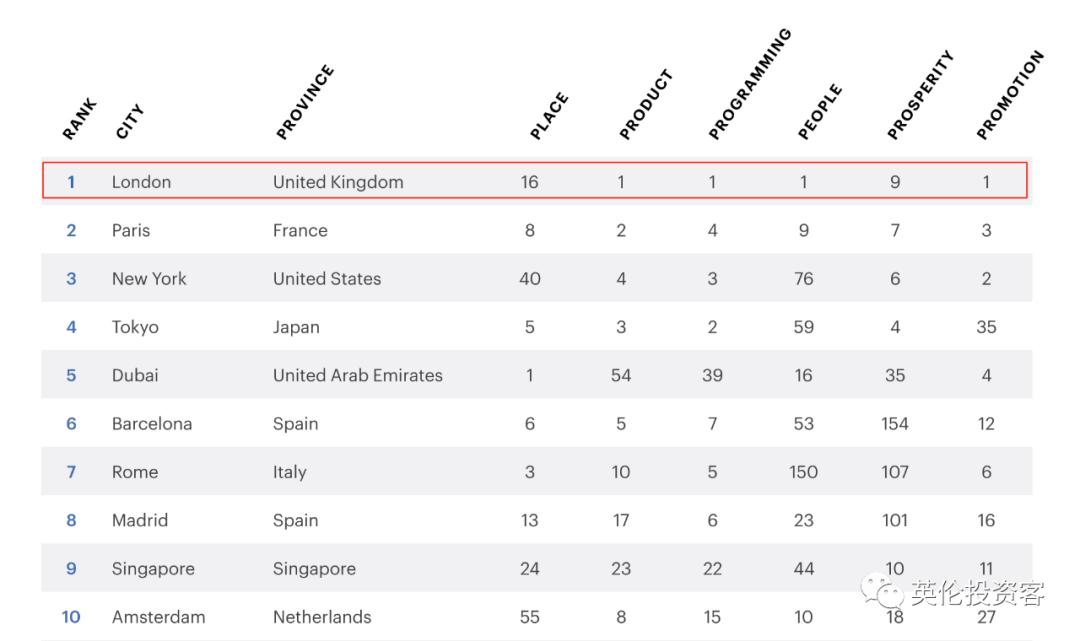Open the Paris city entry
The height and width of the screenshot is (641, 1080).
click(x=131, y=230)
